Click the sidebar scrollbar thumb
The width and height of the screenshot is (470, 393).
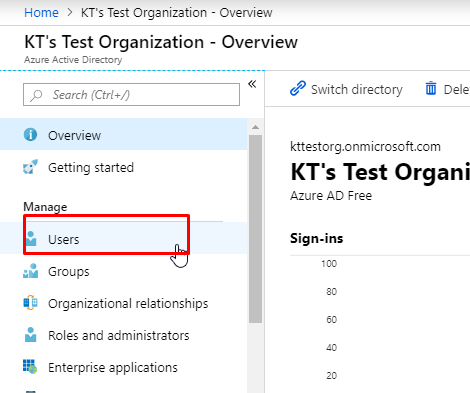(255, 229)
